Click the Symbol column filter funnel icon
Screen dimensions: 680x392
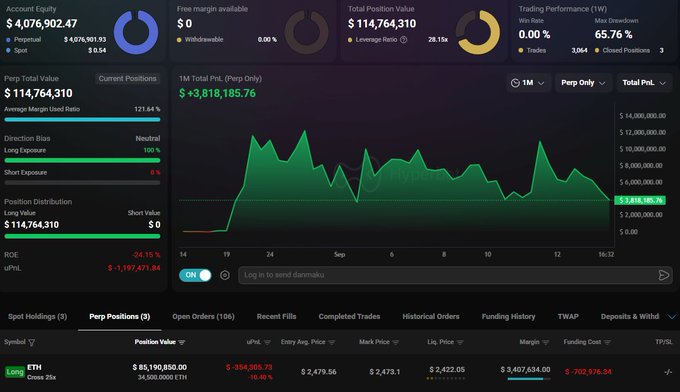coord(32,343)
